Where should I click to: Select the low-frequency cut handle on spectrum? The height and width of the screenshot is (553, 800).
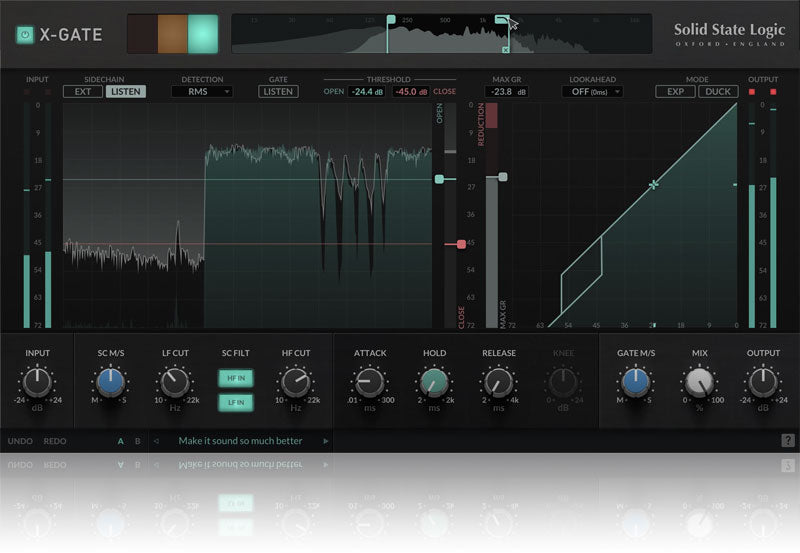point(391,20)
